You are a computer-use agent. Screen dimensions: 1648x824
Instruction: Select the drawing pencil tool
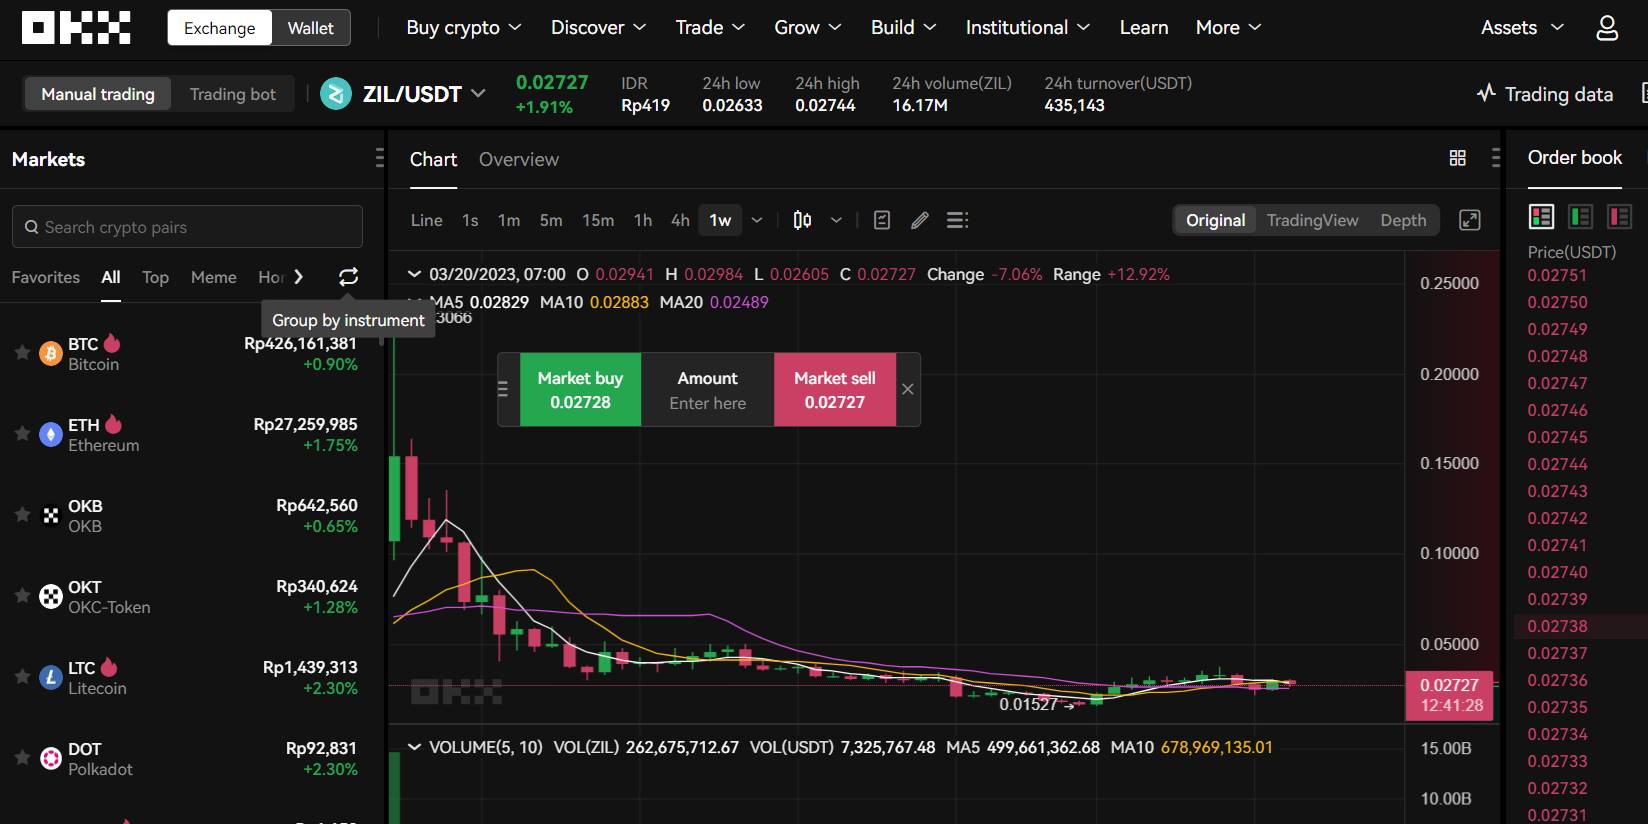click(x=920, y=220)
